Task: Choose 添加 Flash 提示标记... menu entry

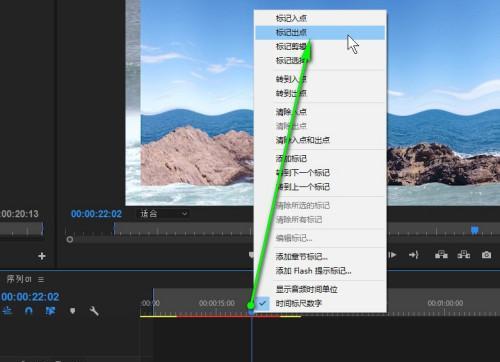Action: point(320,270)
